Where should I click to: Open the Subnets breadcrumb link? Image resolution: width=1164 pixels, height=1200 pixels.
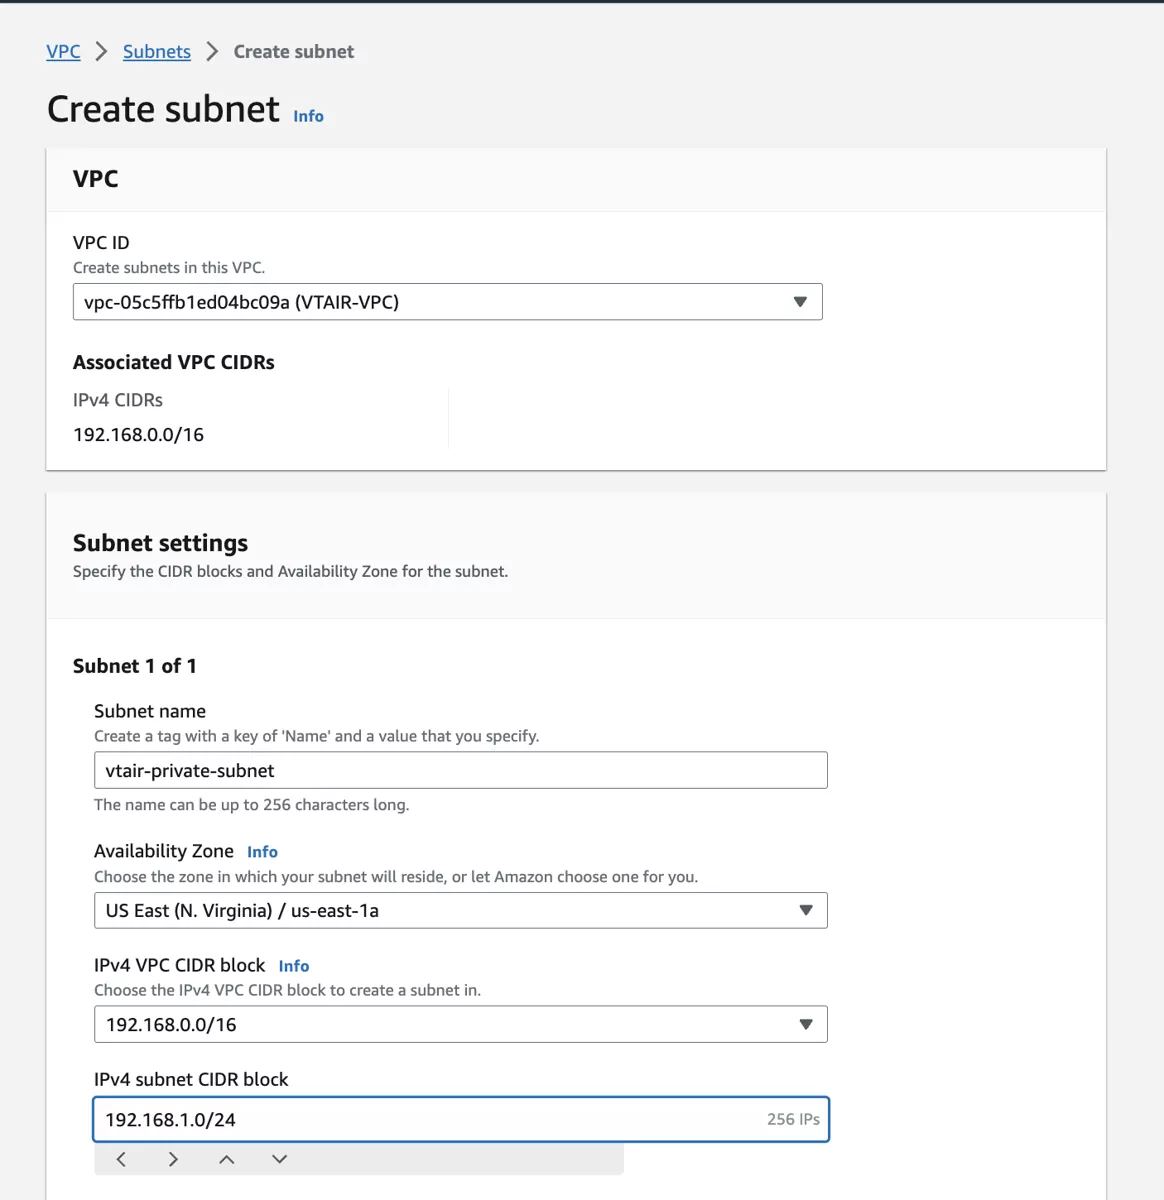[156, 51]
